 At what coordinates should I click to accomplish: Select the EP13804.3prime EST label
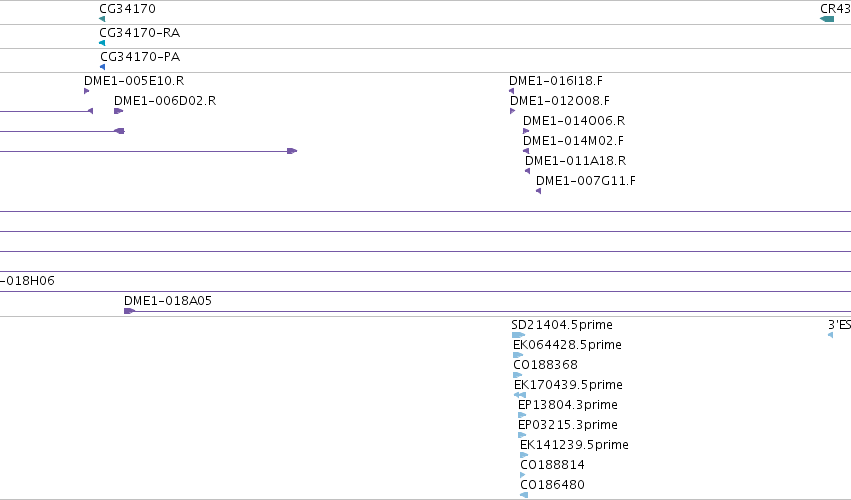(568, 405)
